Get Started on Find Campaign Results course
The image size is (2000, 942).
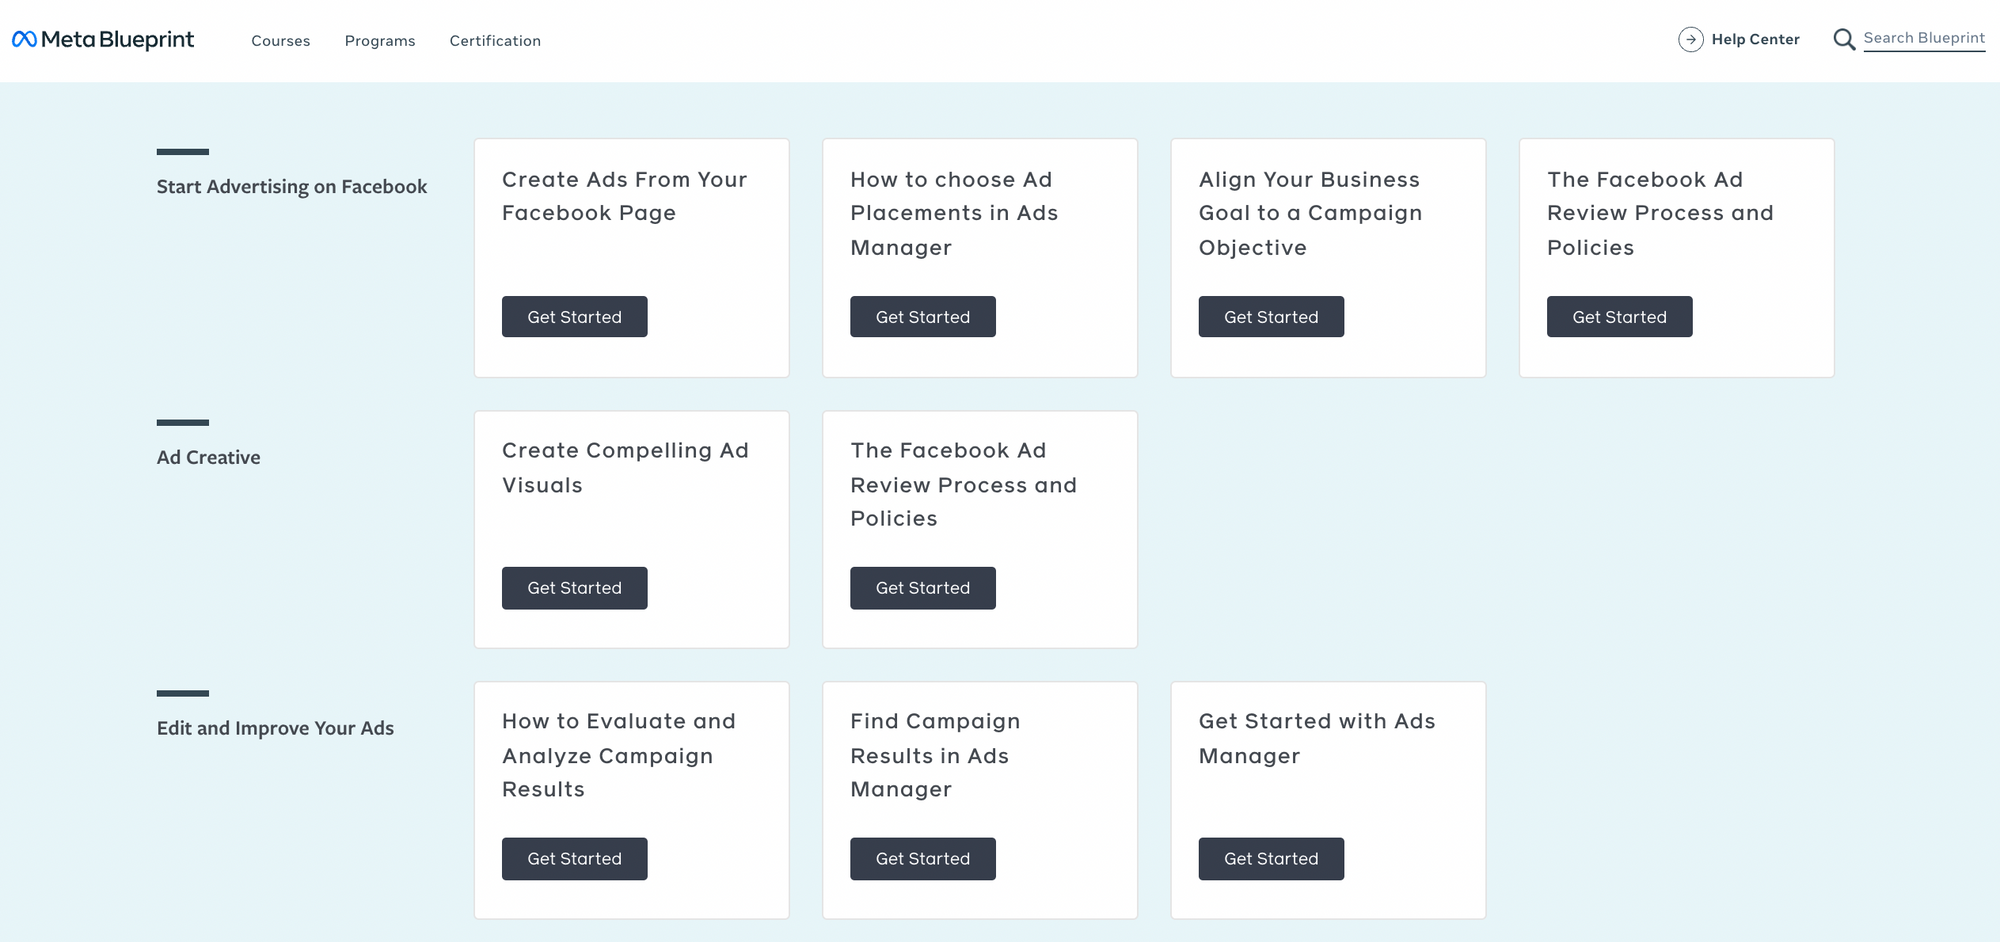pos(923,859)
